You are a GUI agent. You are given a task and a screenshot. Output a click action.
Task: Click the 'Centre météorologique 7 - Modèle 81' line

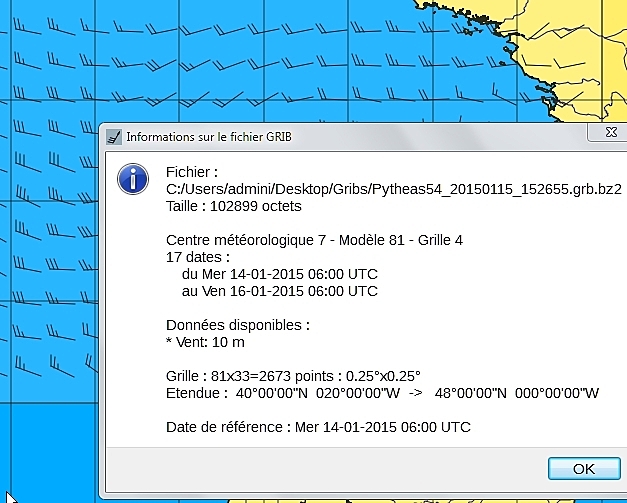pyautogui.click(x=314, y=240)
